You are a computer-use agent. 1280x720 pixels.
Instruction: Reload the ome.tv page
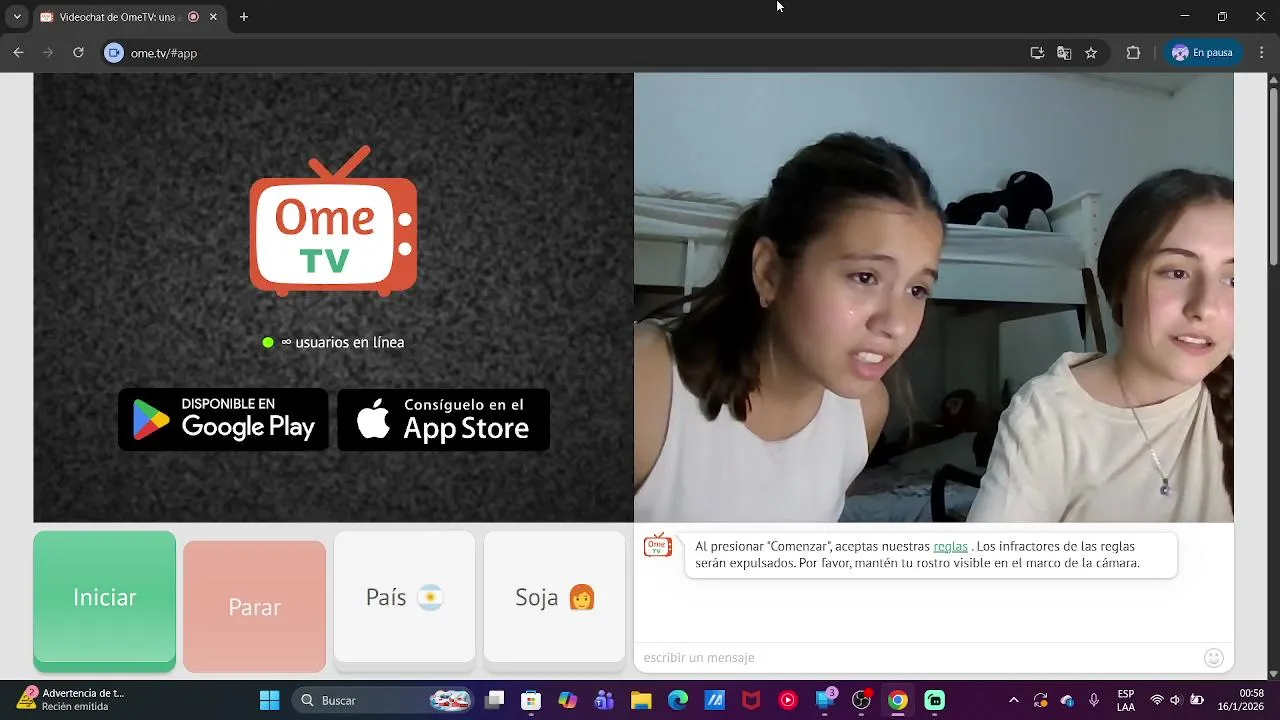click(x=78, y=53)
